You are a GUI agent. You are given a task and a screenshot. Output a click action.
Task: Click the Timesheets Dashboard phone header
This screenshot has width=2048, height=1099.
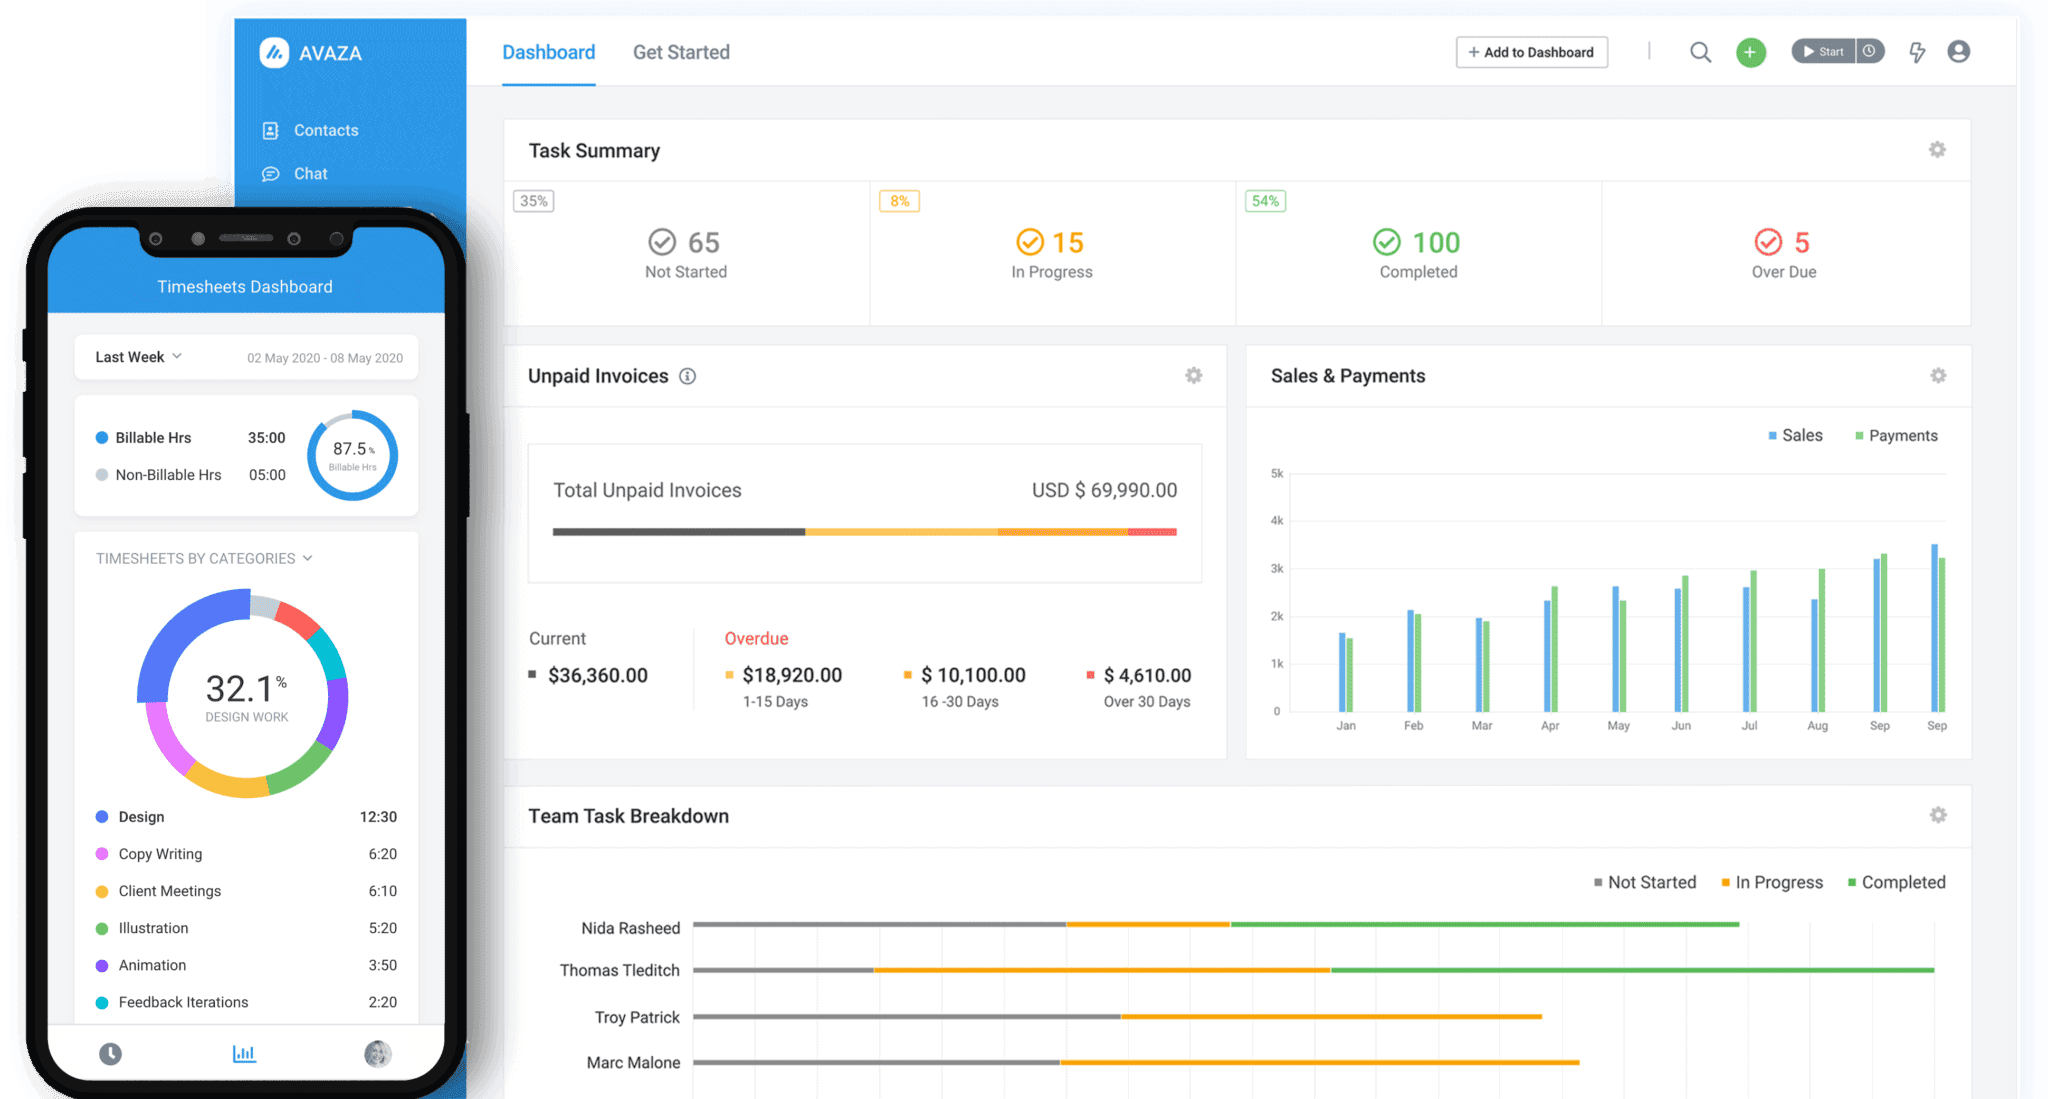(245, 287)
